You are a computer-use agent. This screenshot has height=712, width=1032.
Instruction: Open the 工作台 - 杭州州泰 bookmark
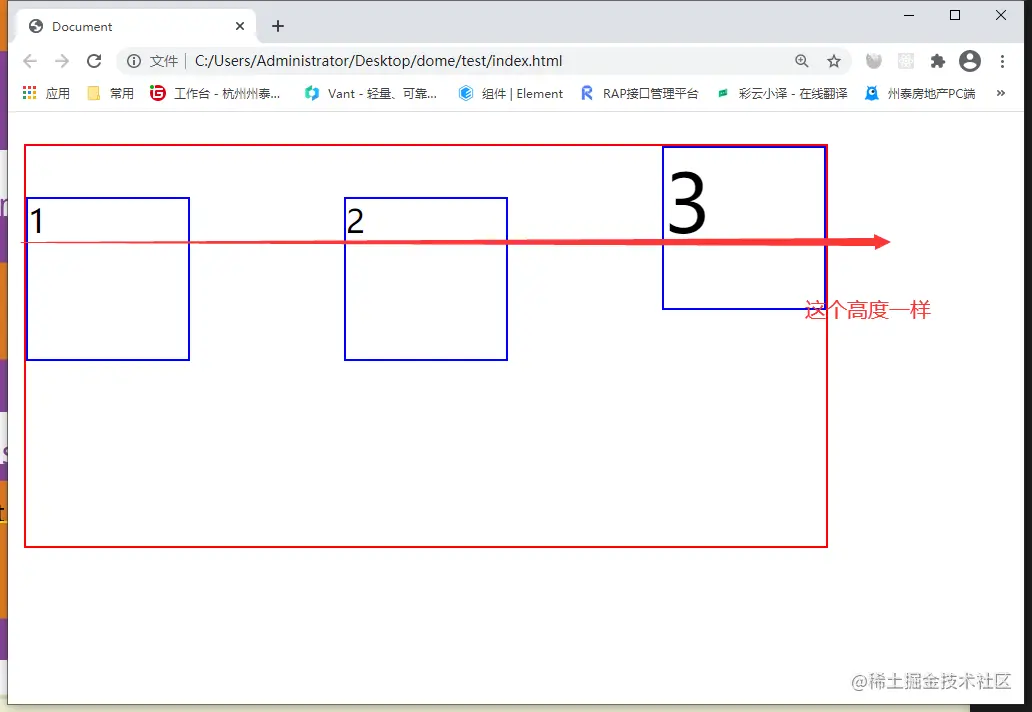coord(215,93)
